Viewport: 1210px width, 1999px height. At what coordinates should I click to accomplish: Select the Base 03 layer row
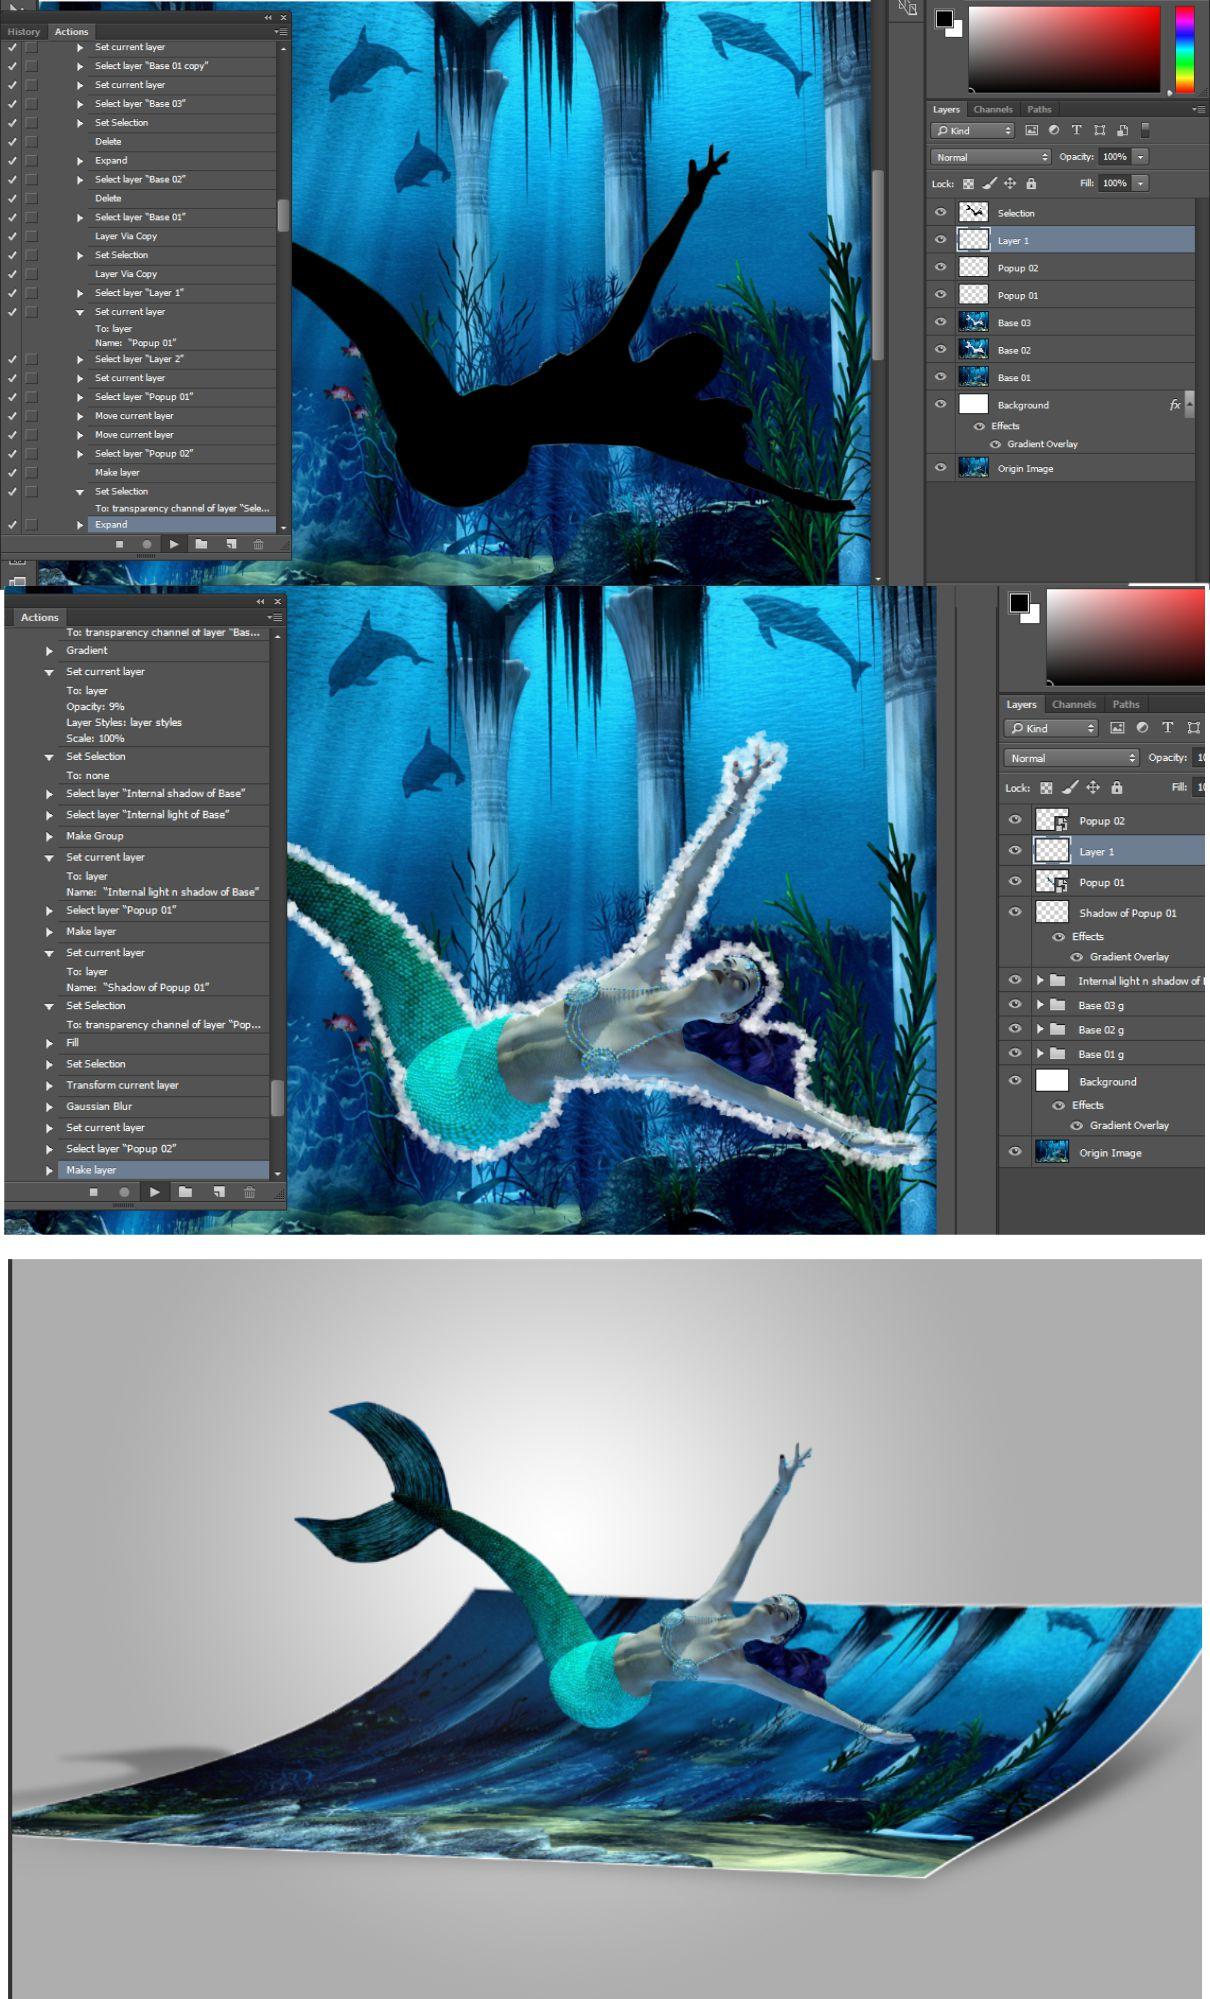(x=1061, y=322)
